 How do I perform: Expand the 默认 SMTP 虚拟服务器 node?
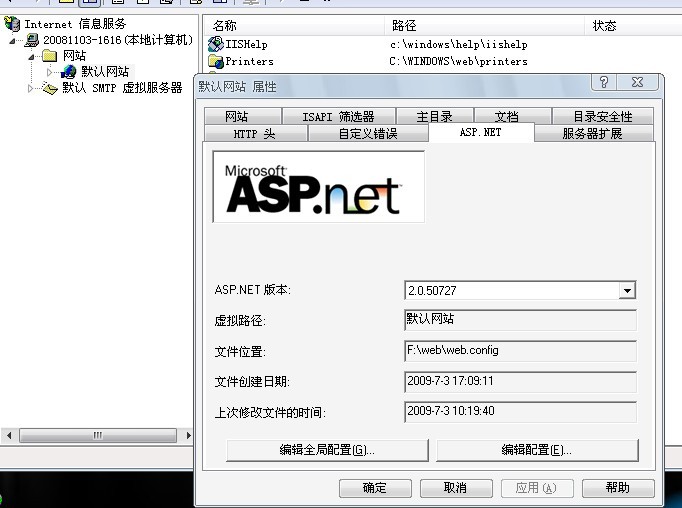click(x=30, y=88)
